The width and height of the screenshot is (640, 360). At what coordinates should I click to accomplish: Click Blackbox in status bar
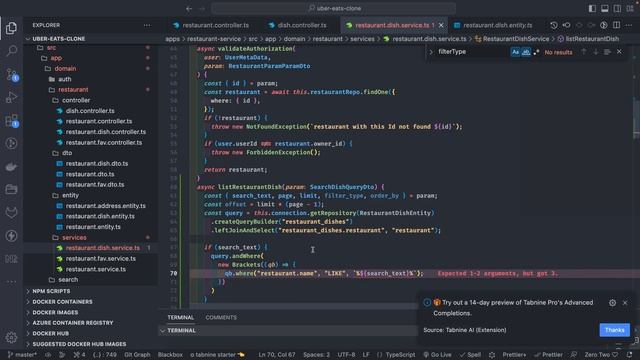tap(170, 355)
